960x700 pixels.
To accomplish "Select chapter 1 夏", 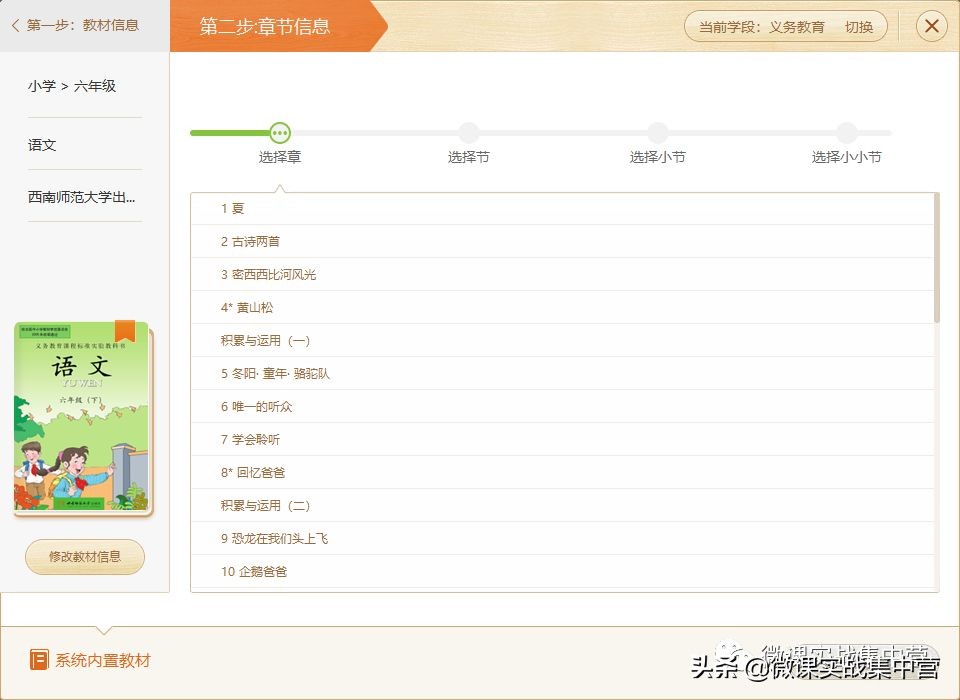I will (x=232, y=208).
